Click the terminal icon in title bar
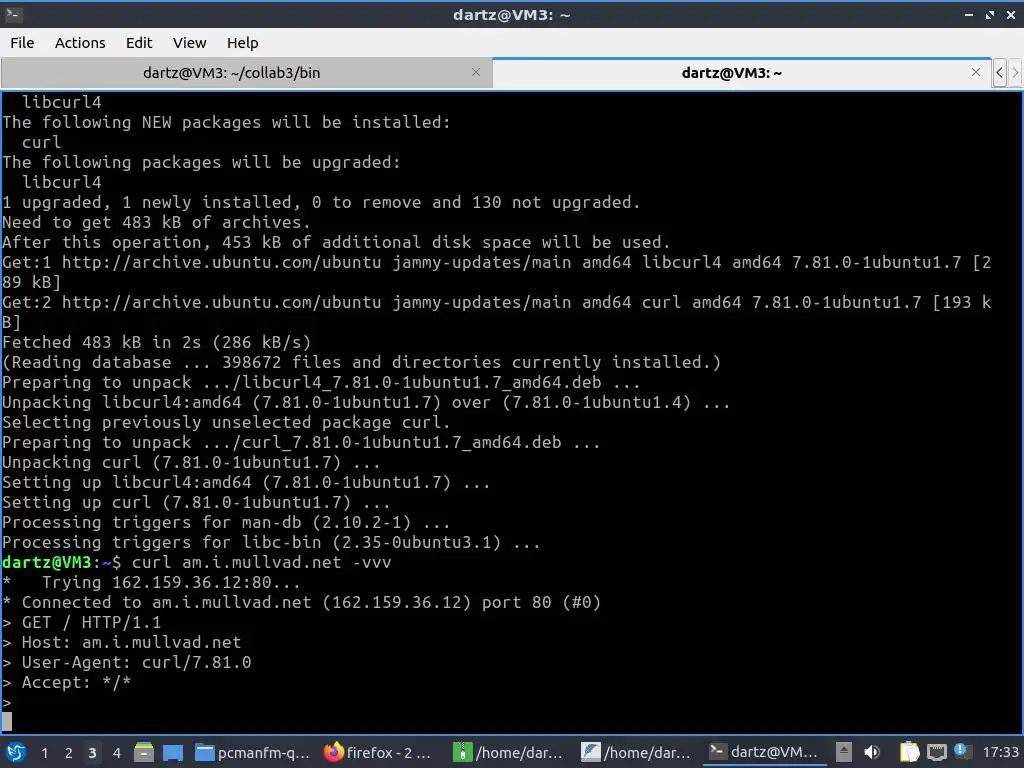Screen dimensions: 1024x768 [13, 14]
